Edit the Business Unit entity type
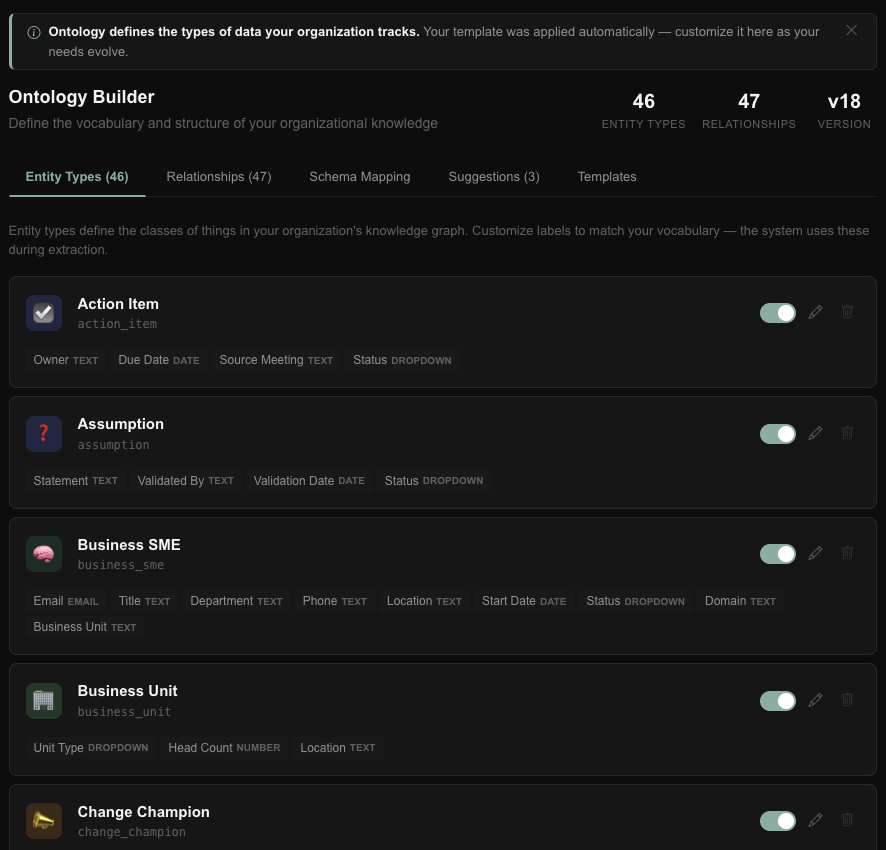This screenshot has height=850, width=886. pos(815,700)
